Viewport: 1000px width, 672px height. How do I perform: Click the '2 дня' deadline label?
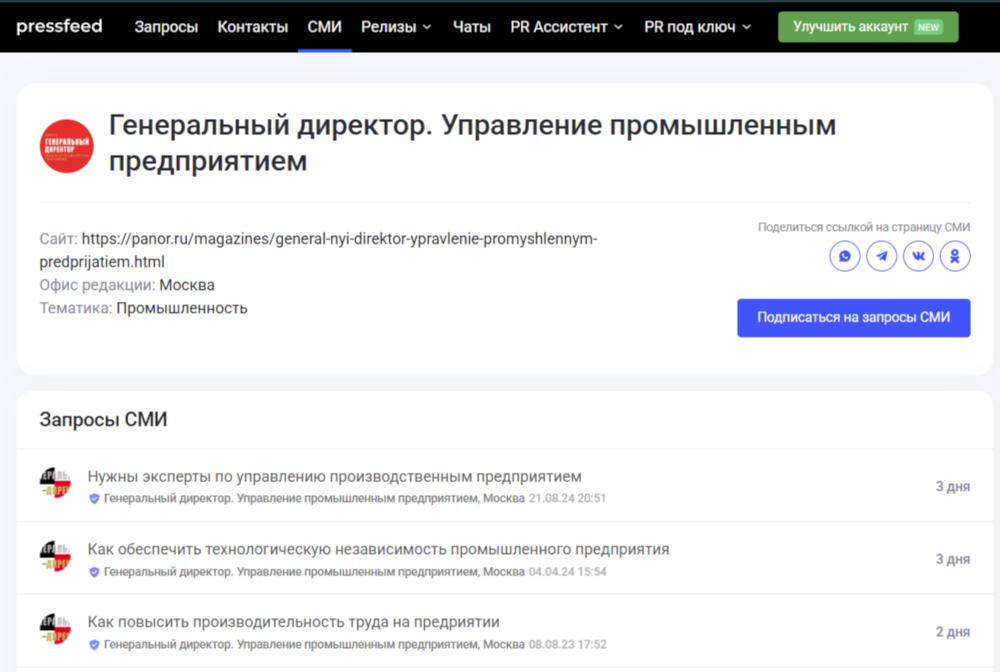953,632
